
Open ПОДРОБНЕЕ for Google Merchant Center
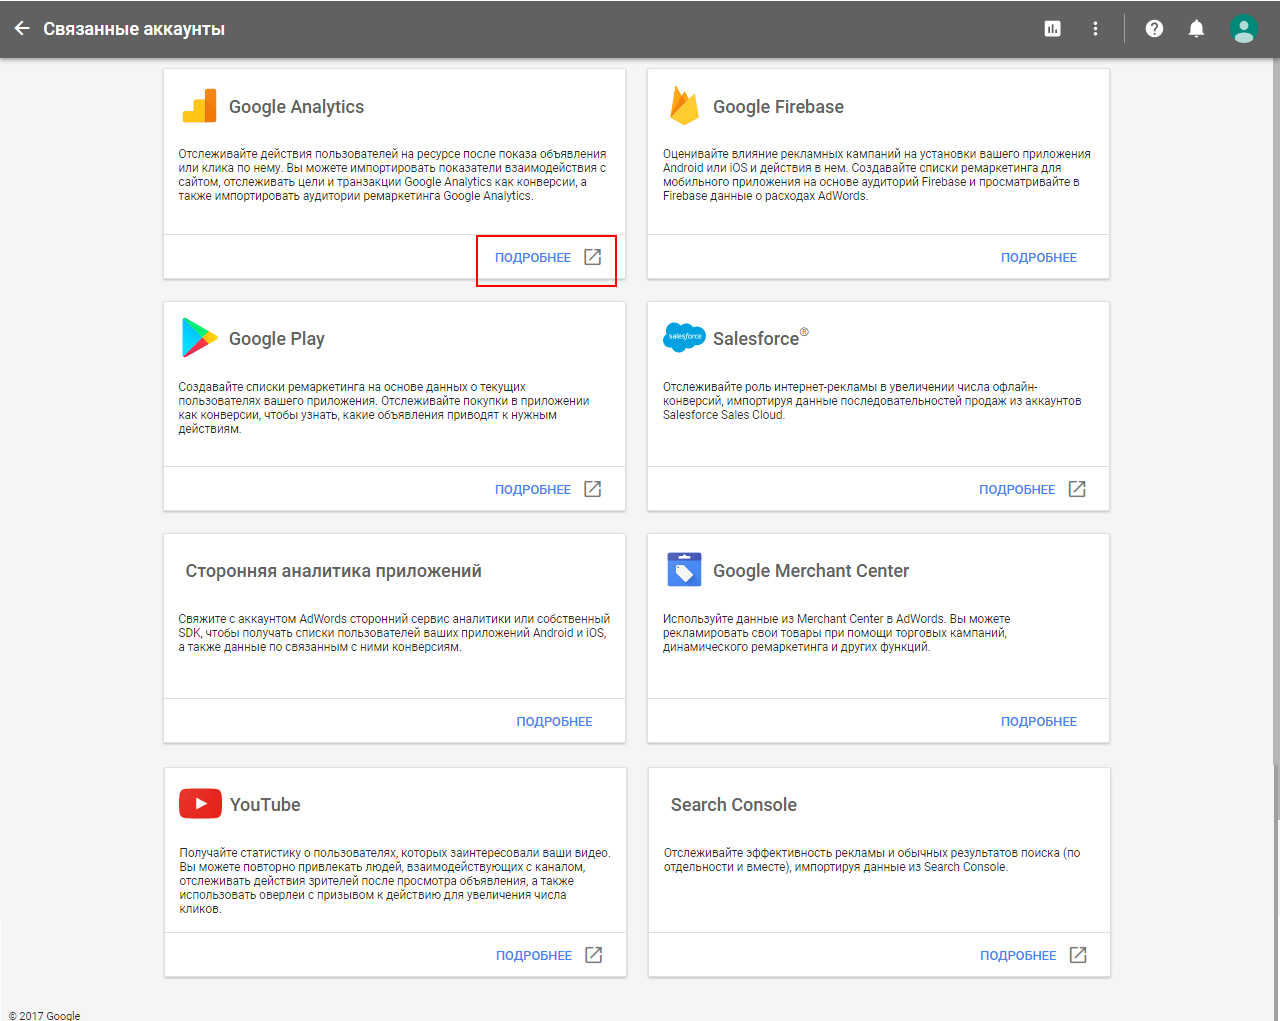click(1039, 722)
